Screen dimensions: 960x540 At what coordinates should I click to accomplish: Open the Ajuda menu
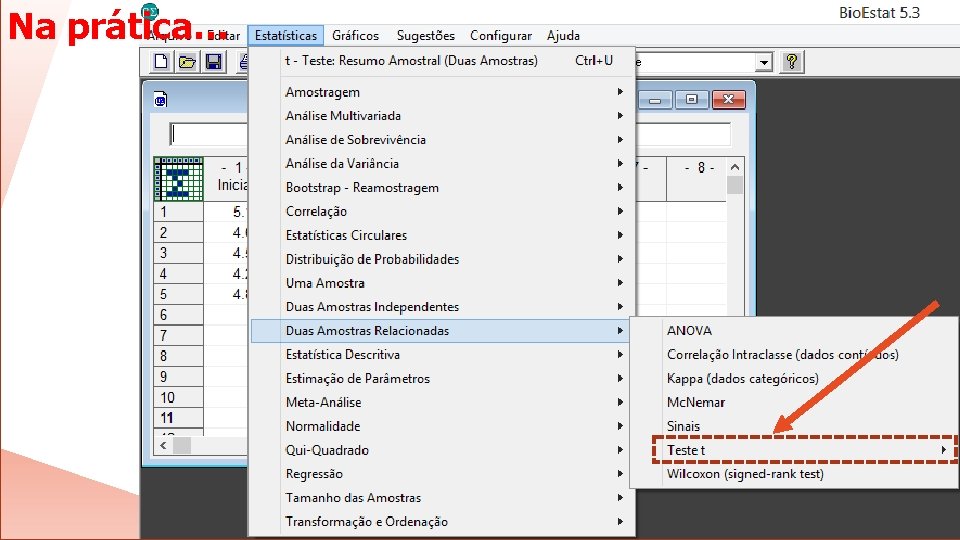pyautogui.click(x=563, y=36)
